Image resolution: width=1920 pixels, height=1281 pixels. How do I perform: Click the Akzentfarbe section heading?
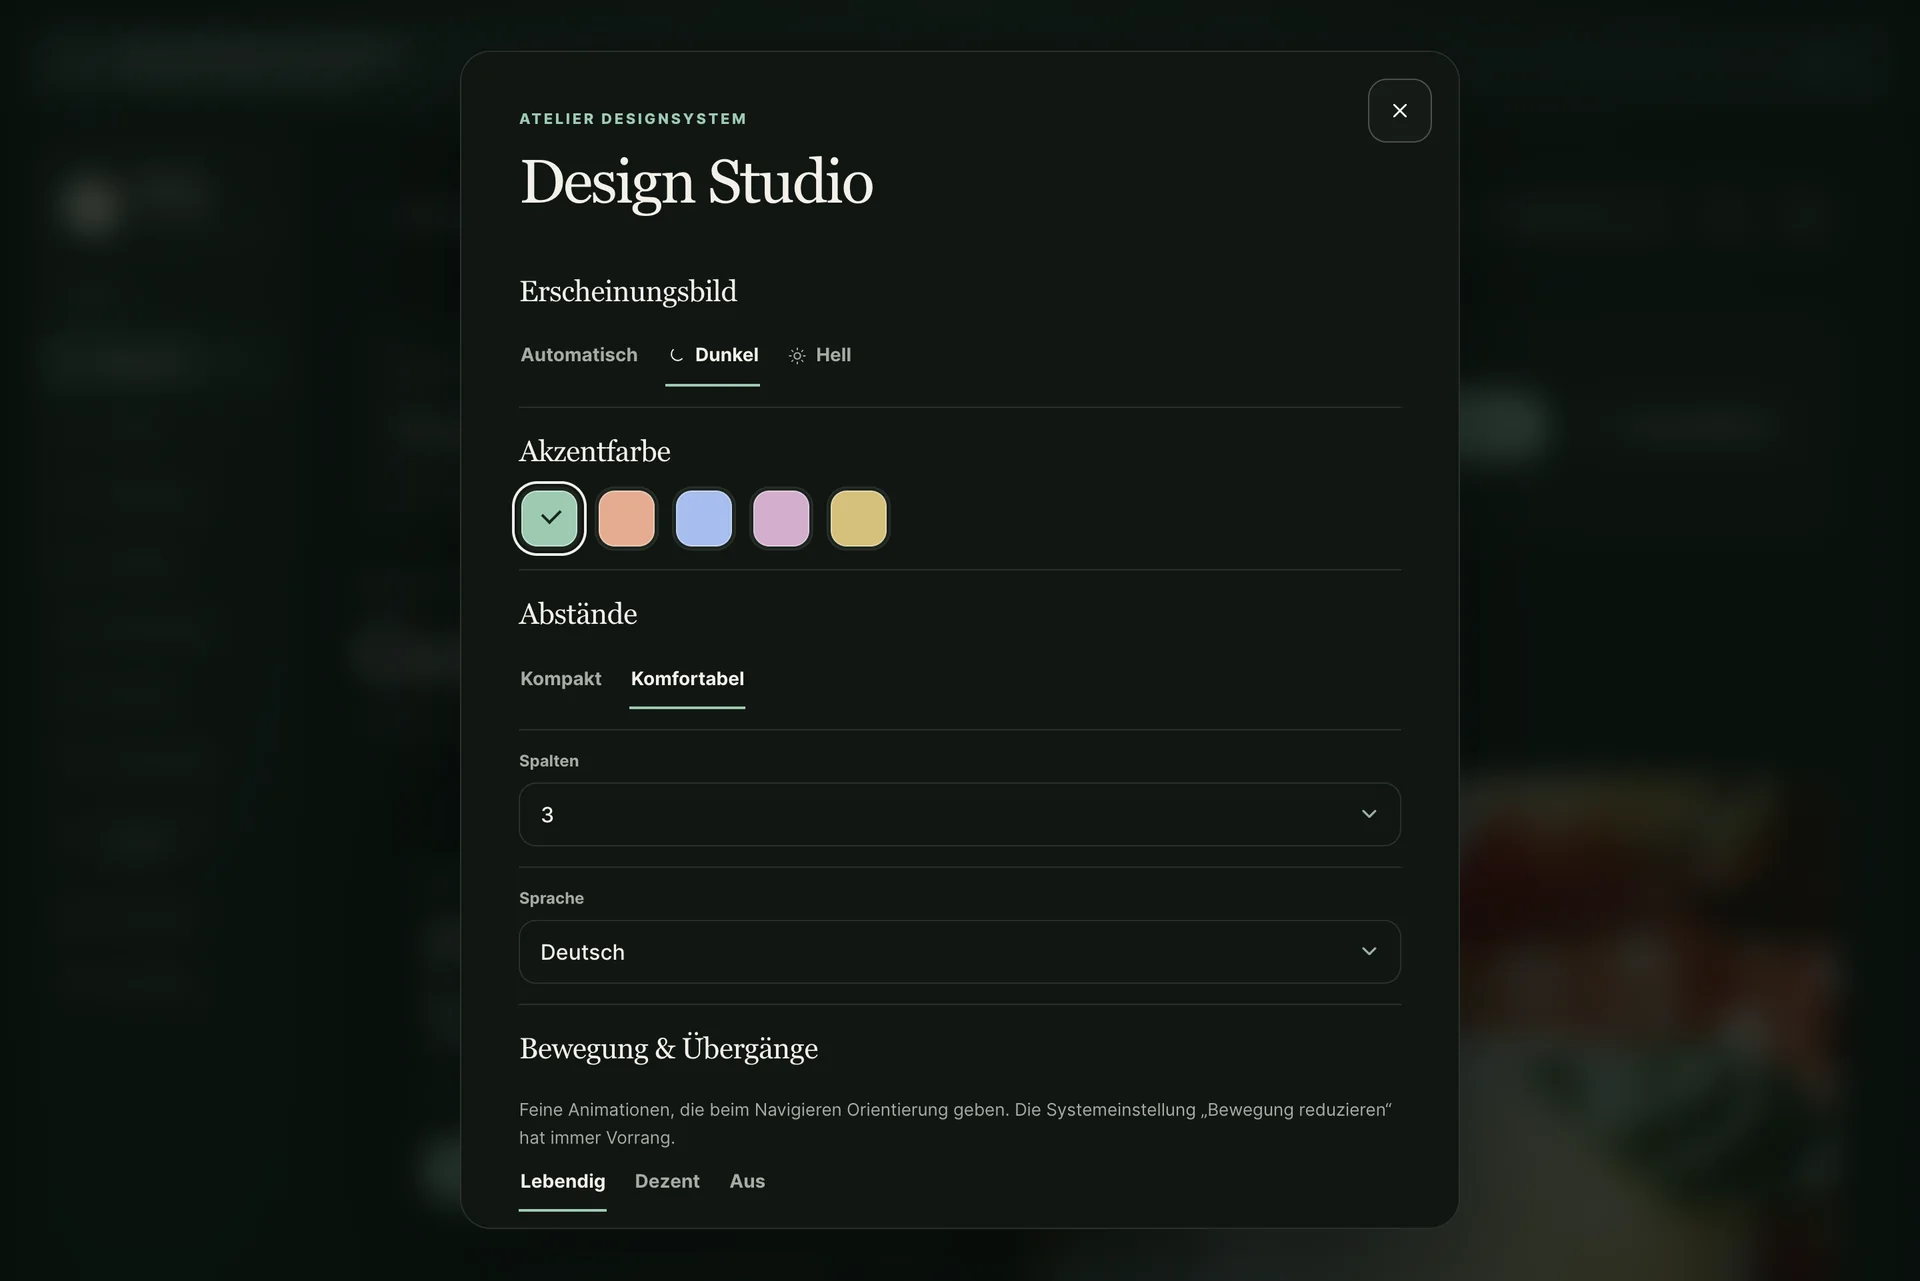point(594,451)
